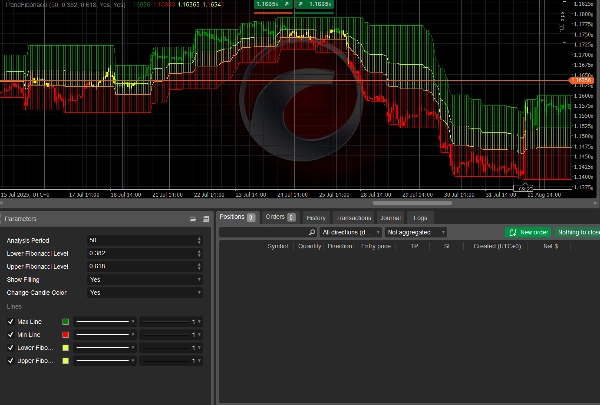This screenshot has width=600, height=405.
Task: Click the TP column header
Action: tap(414, 246)
